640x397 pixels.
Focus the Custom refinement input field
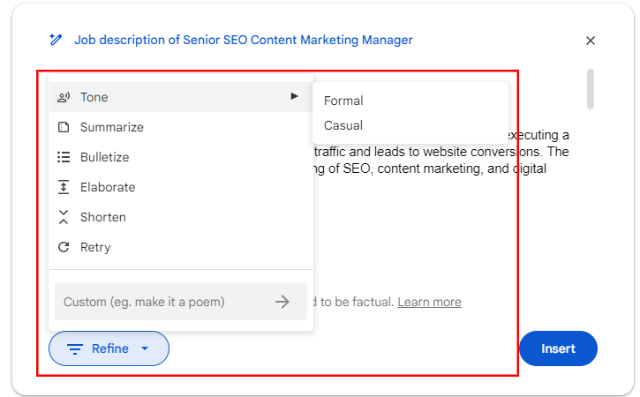click(x=180, y=302)
